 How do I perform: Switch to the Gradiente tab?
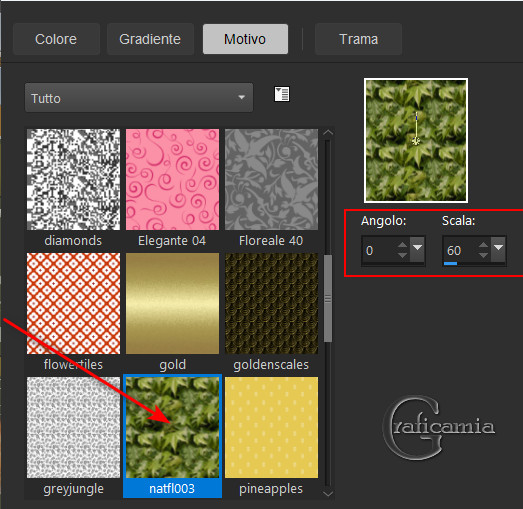click(x=150, y=39)
